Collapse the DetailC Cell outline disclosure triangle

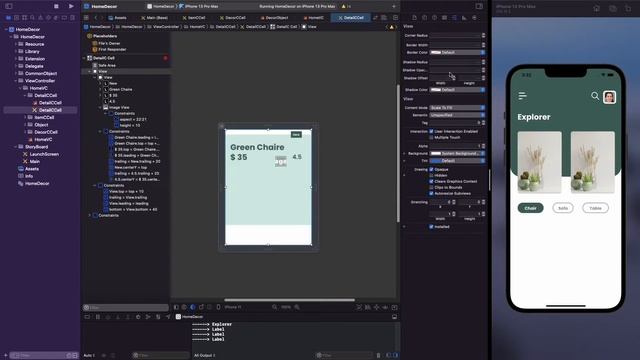pyautogui.click(x=84, y=58)
